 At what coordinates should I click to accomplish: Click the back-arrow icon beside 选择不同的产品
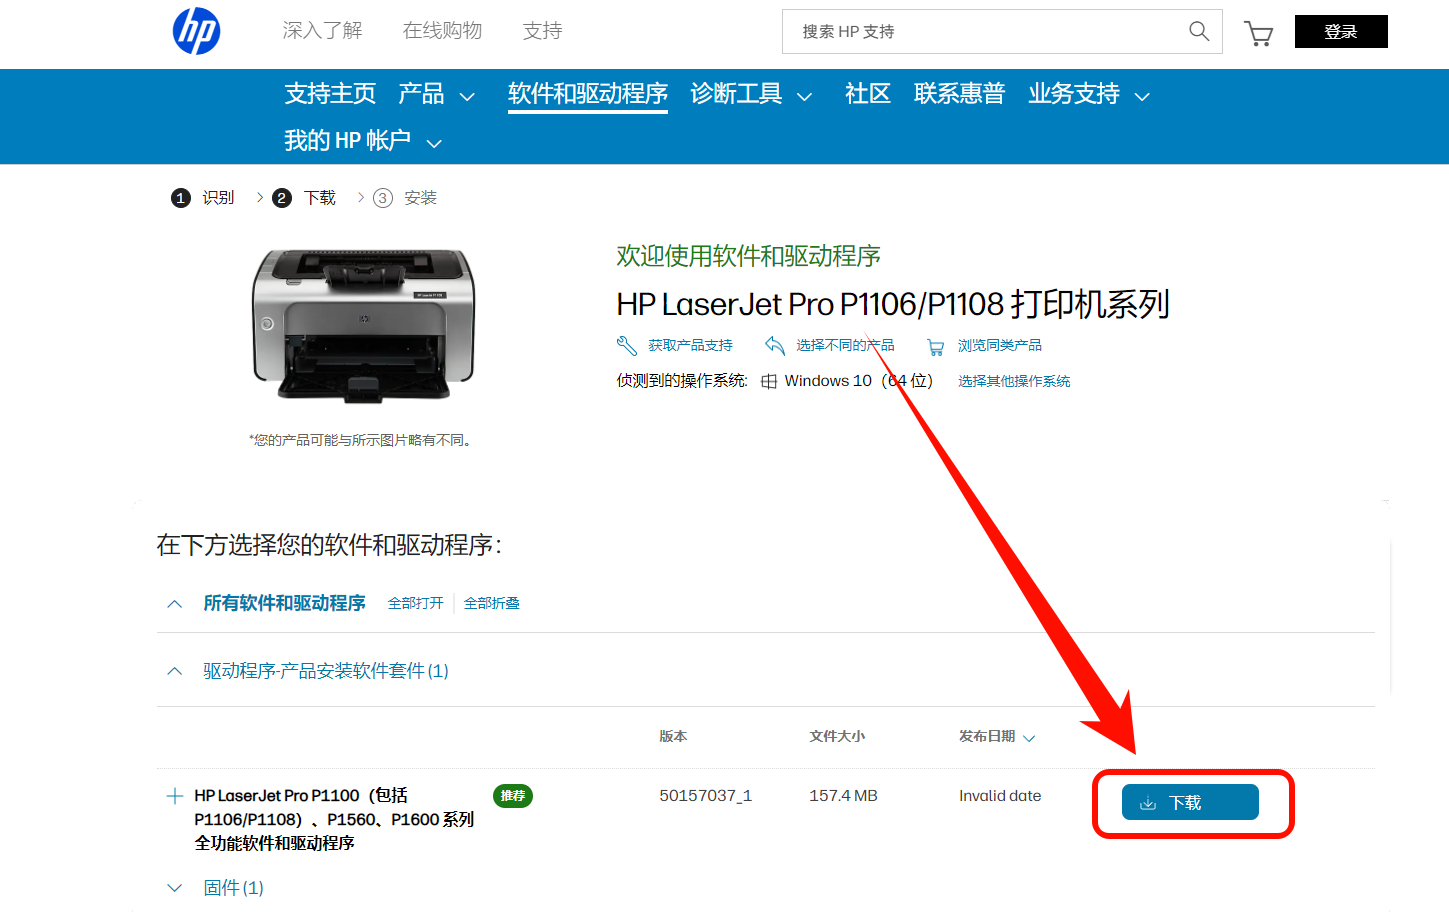[774, 345]
